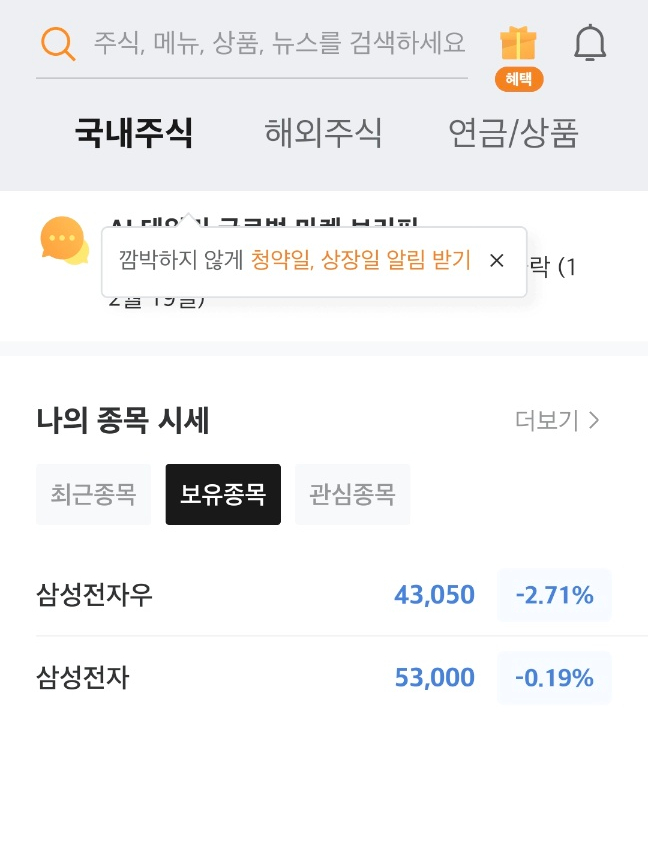Select the 관심종목 filter
The image size is (648, 853).
point(352,494)
